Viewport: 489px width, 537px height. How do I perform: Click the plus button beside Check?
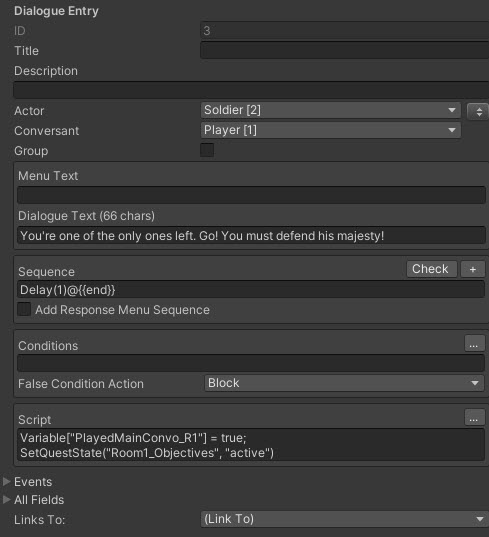pyautogui.click(x=473, y=269)
